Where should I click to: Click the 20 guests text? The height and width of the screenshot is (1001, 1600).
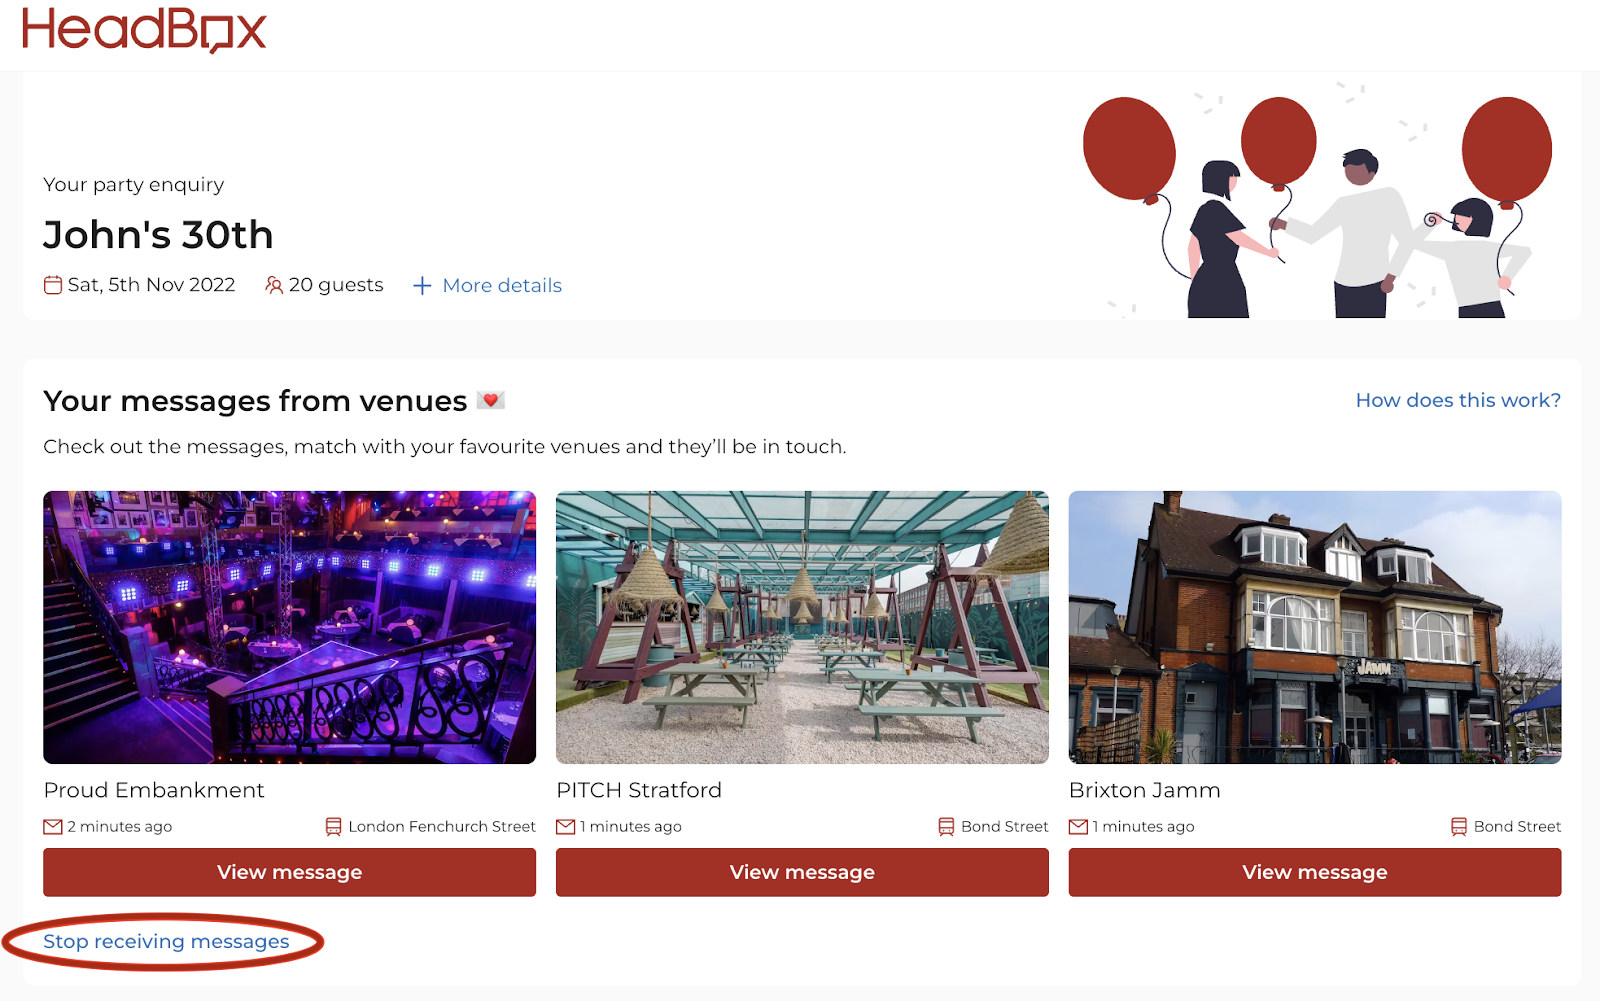336,285
